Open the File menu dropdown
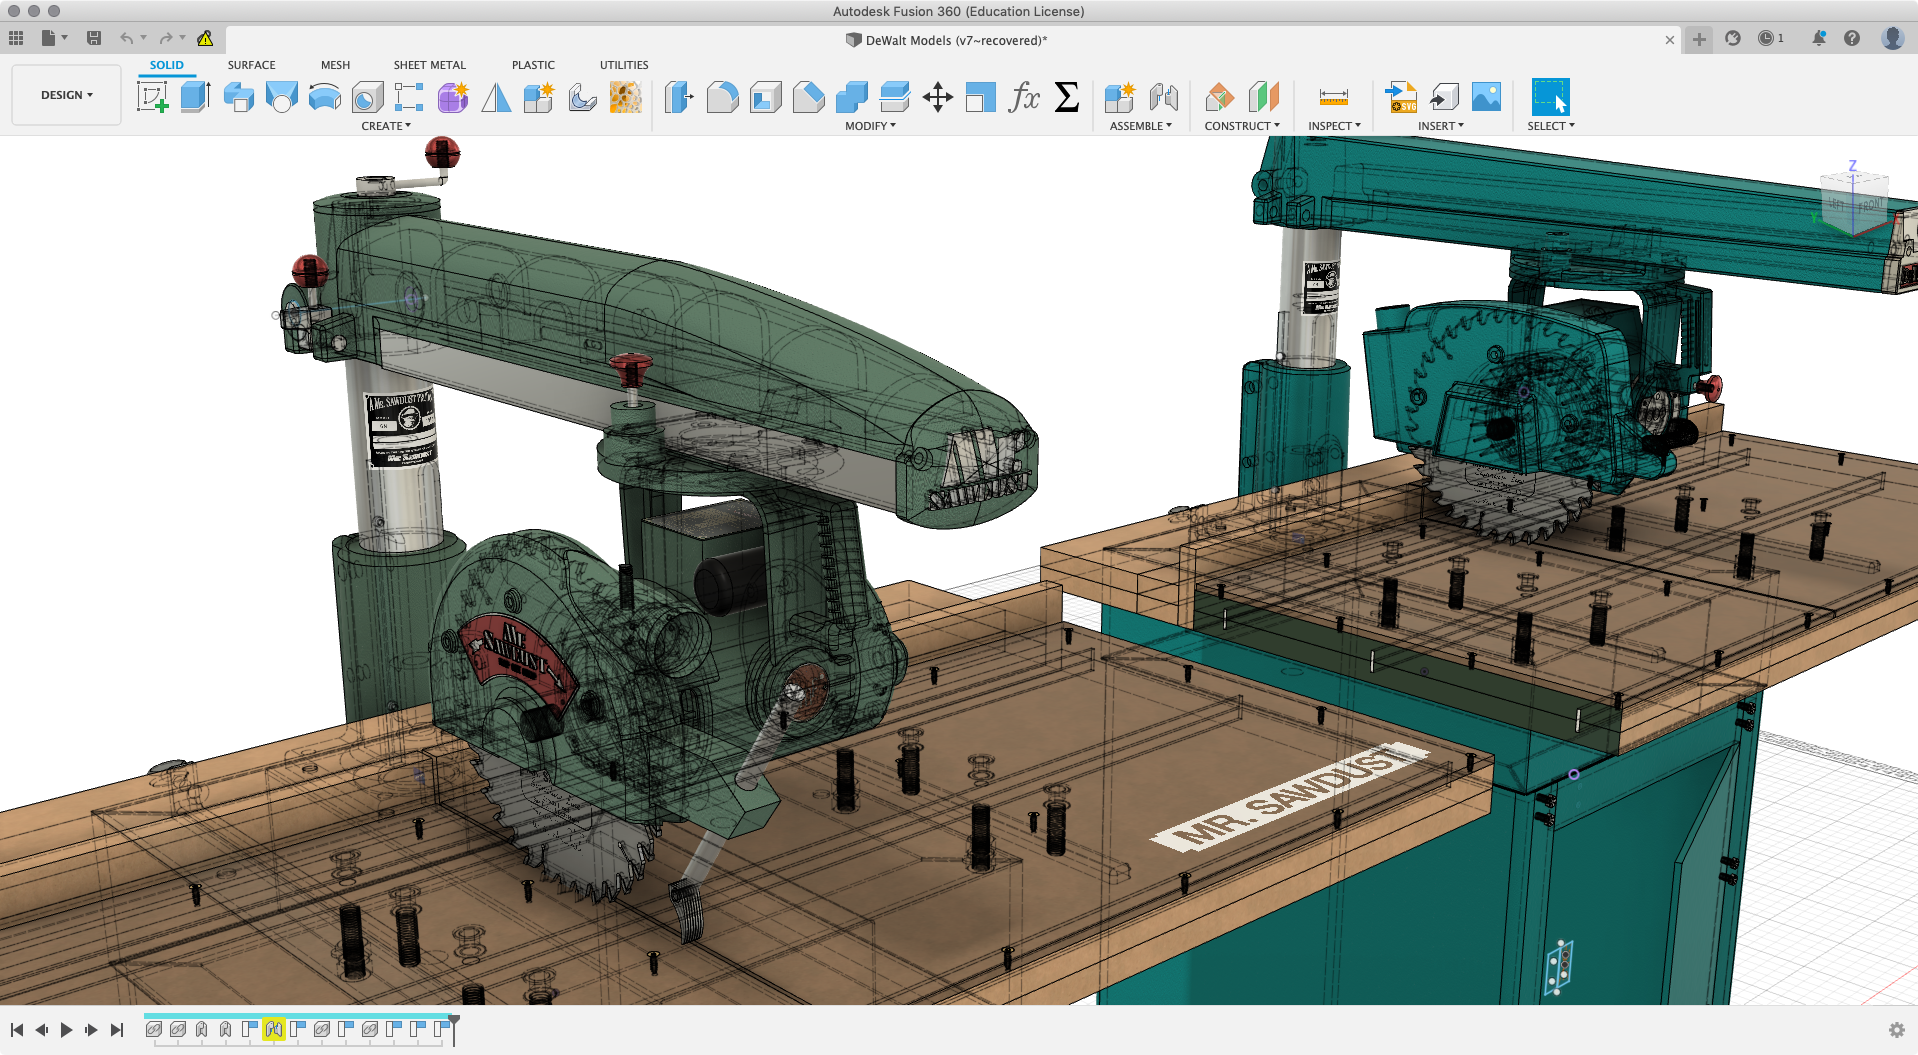1918x1055 pixels. [54, 38]
